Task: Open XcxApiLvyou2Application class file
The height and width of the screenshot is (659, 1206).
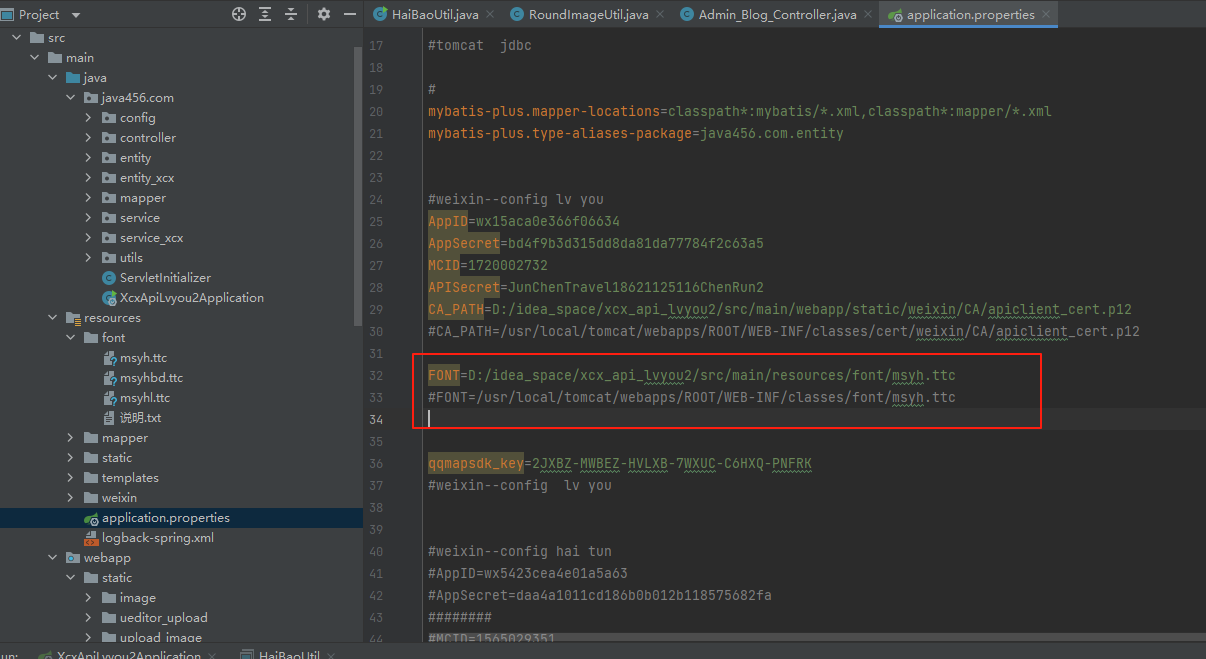Action: click(191, 298)
